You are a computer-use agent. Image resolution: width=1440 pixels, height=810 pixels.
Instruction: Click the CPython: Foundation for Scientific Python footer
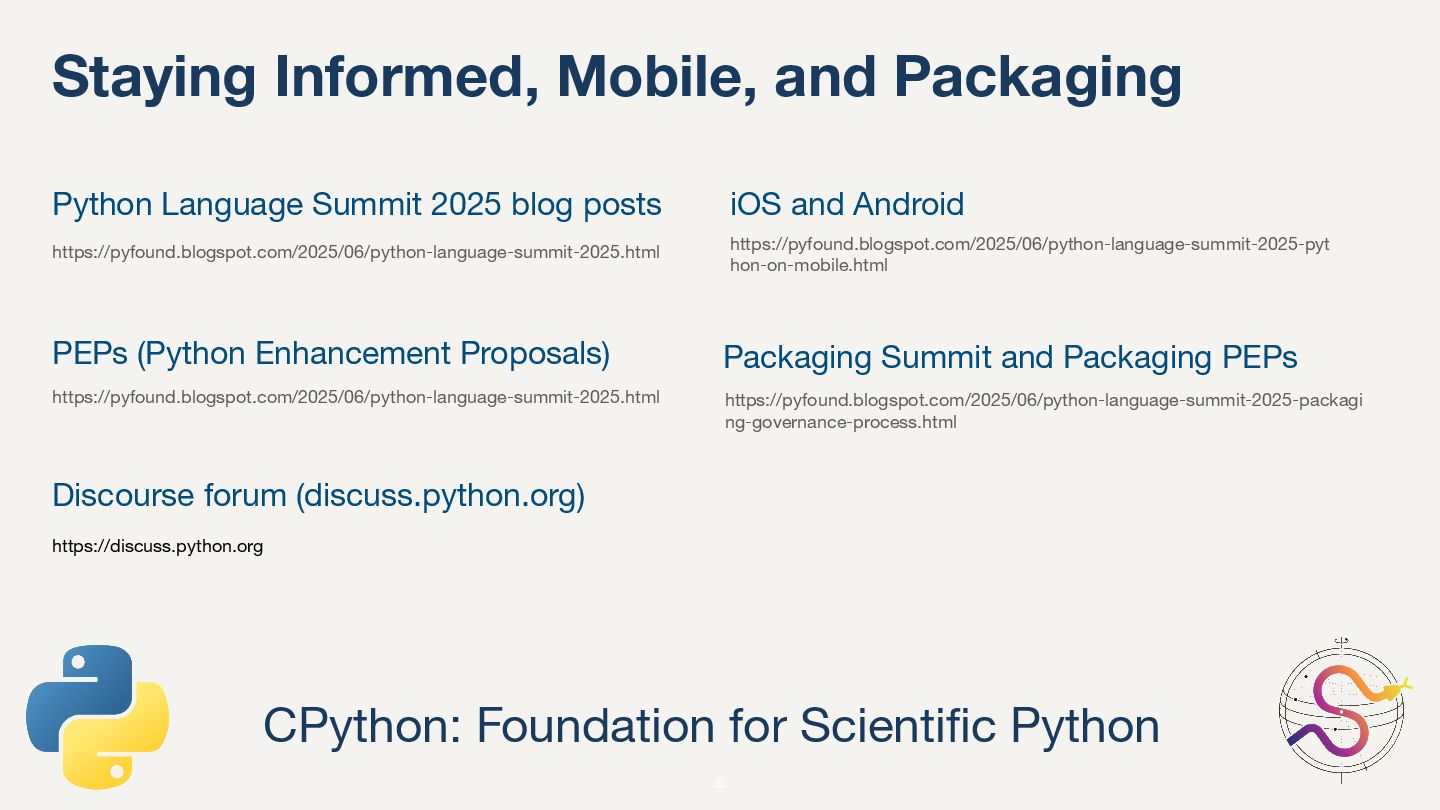tap(711, 725)
